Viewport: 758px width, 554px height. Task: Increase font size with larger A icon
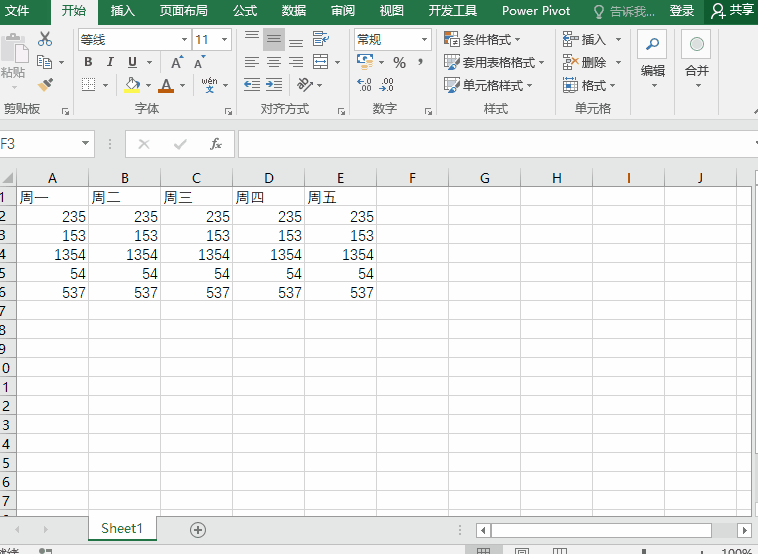[177, 62]
